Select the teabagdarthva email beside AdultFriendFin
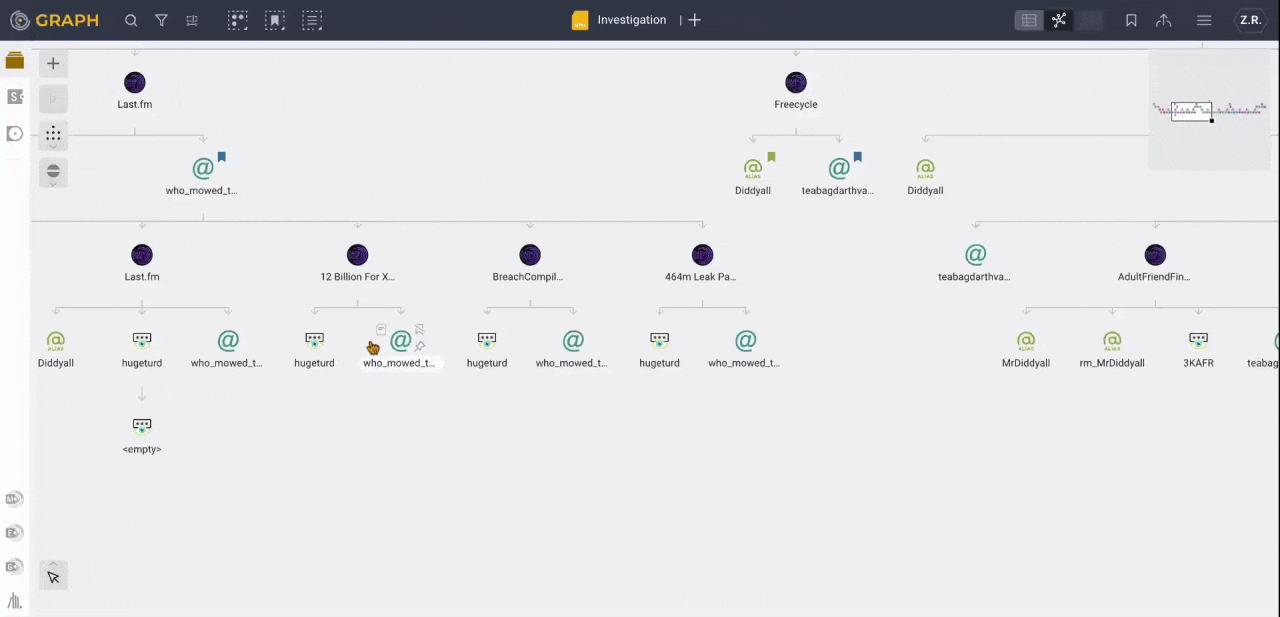 pyautogui.click(x=975, y=255)
